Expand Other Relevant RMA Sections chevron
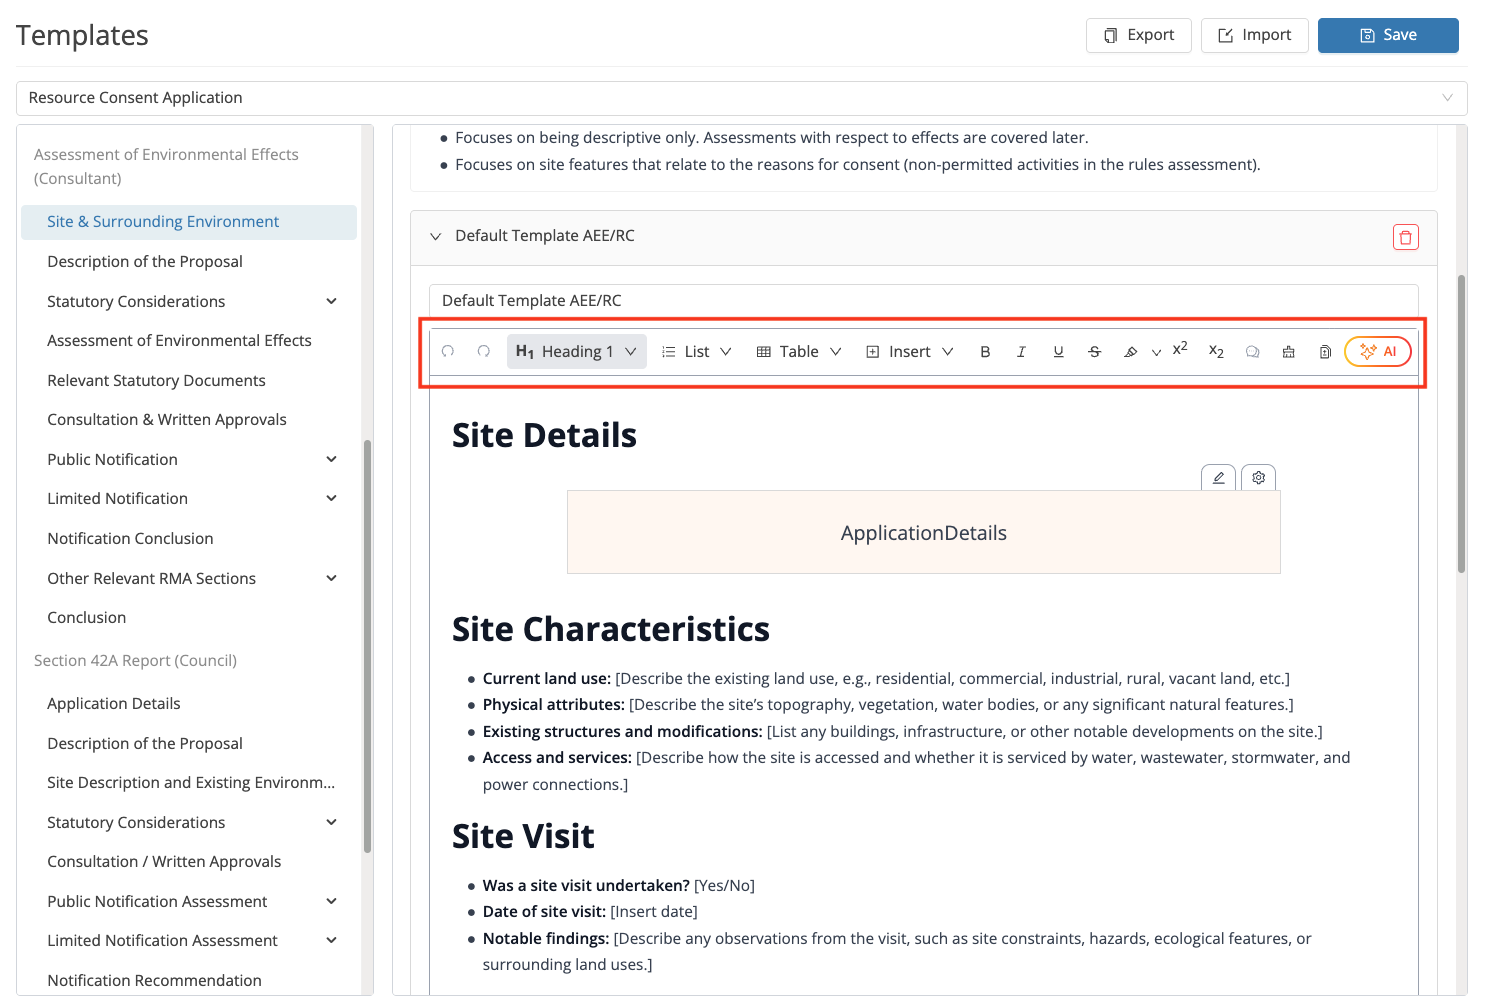The height and width of the screenshot is (1008, 1486). tap(331, 578)
